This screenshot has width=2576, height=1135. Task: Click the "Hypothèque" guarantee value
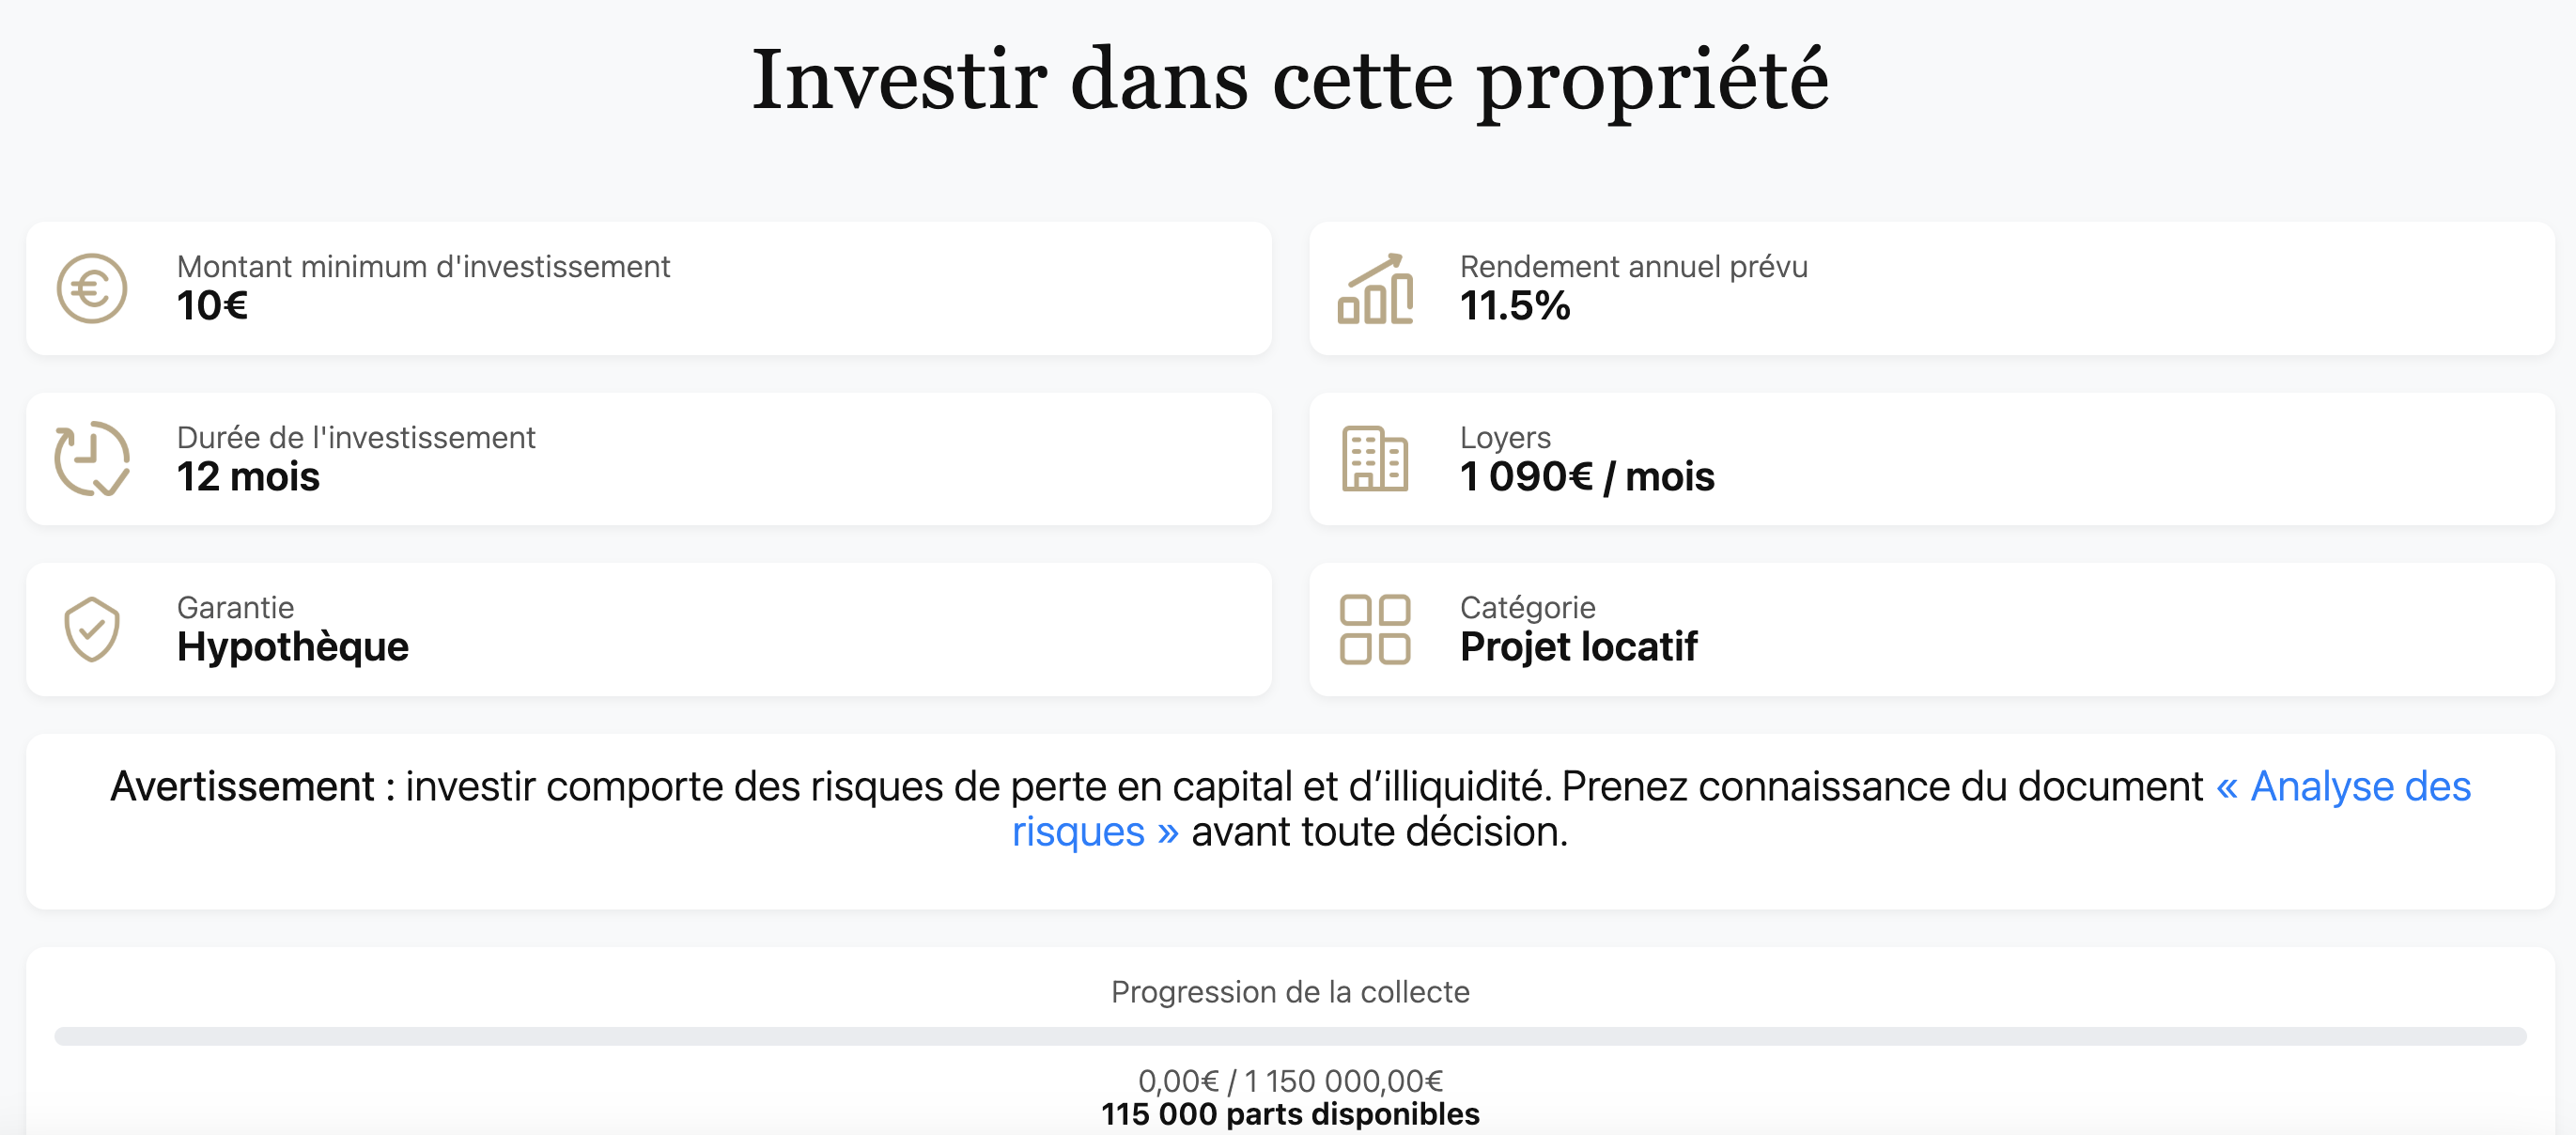tap(292, 647)
